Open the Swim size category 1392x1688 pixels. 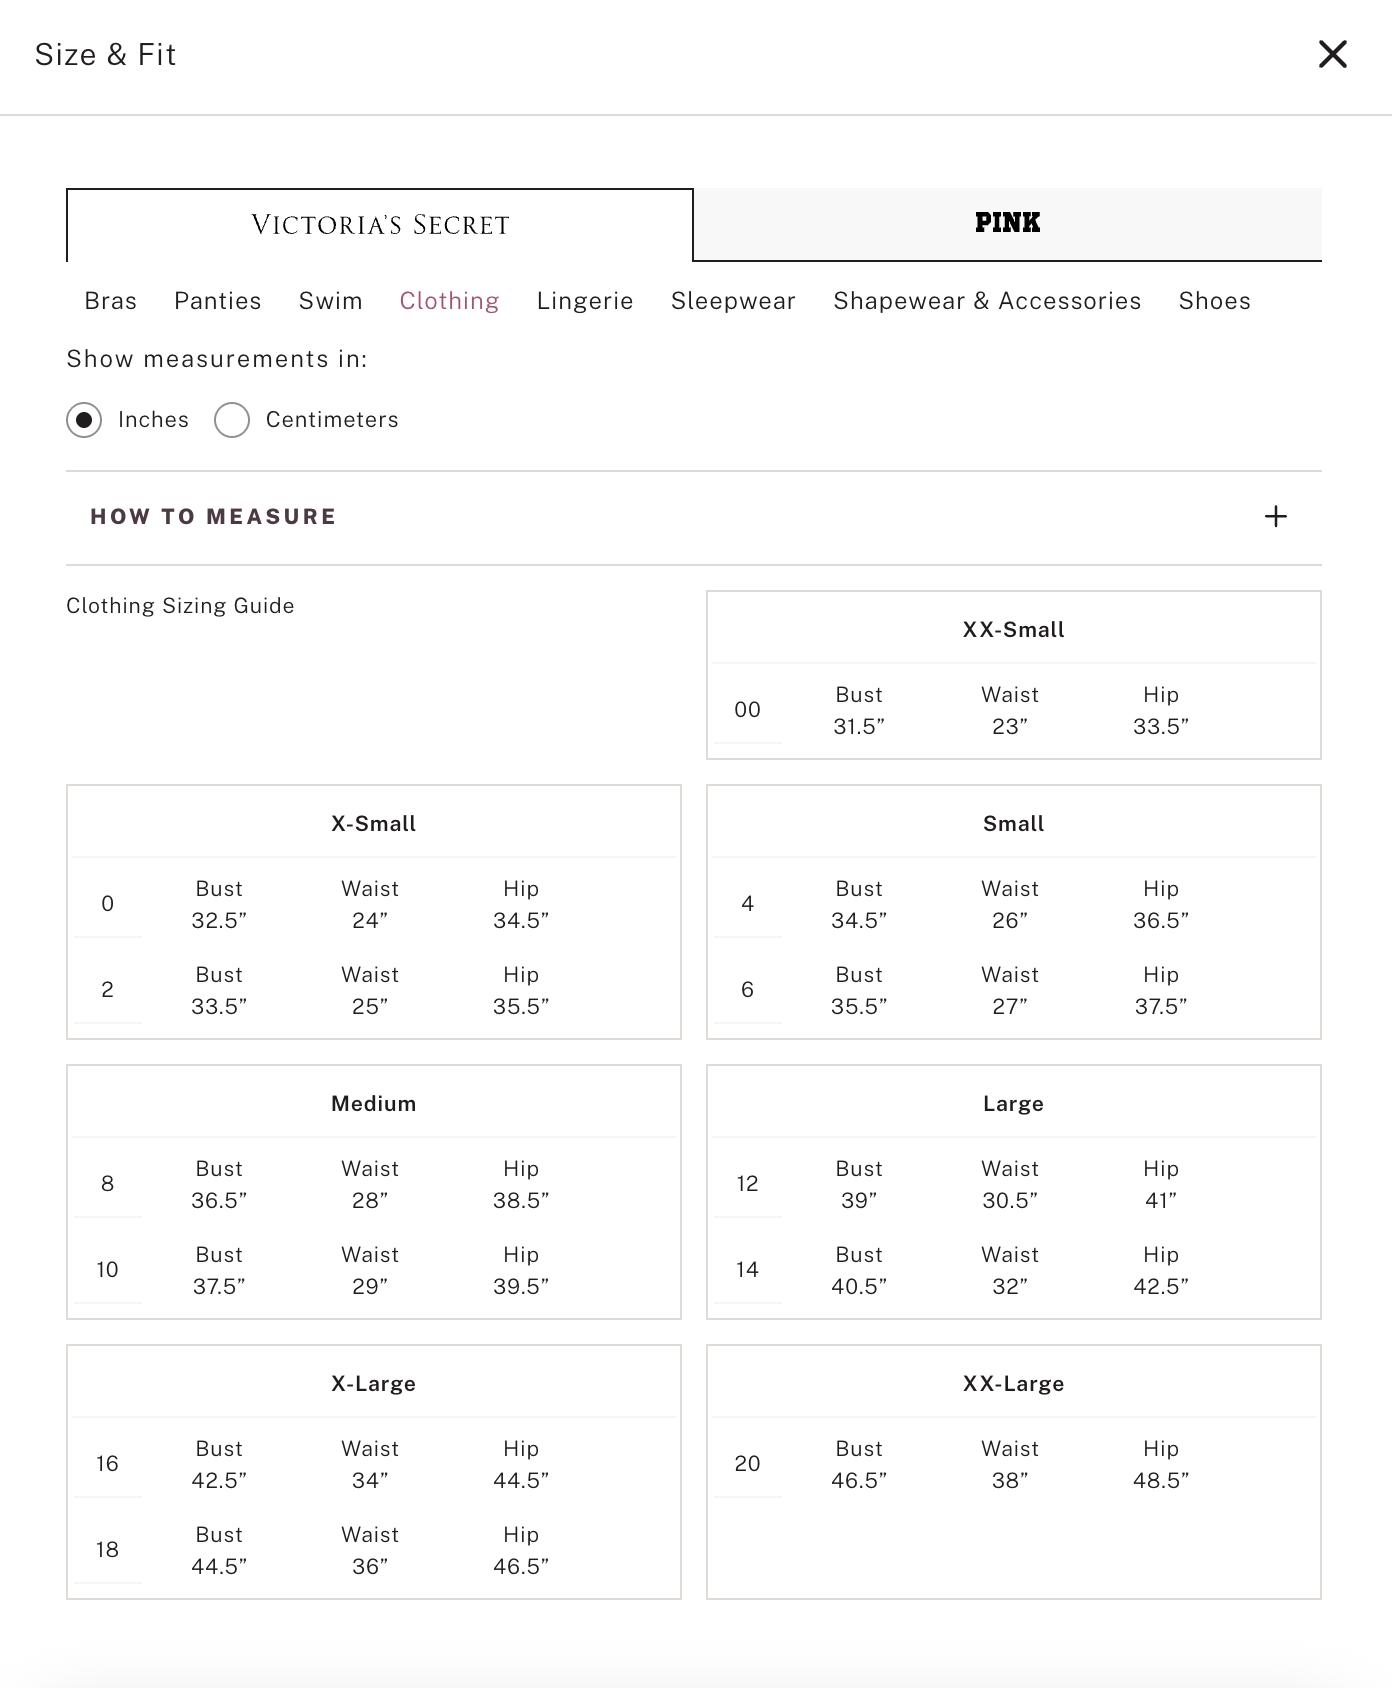(x=331, y=301)
